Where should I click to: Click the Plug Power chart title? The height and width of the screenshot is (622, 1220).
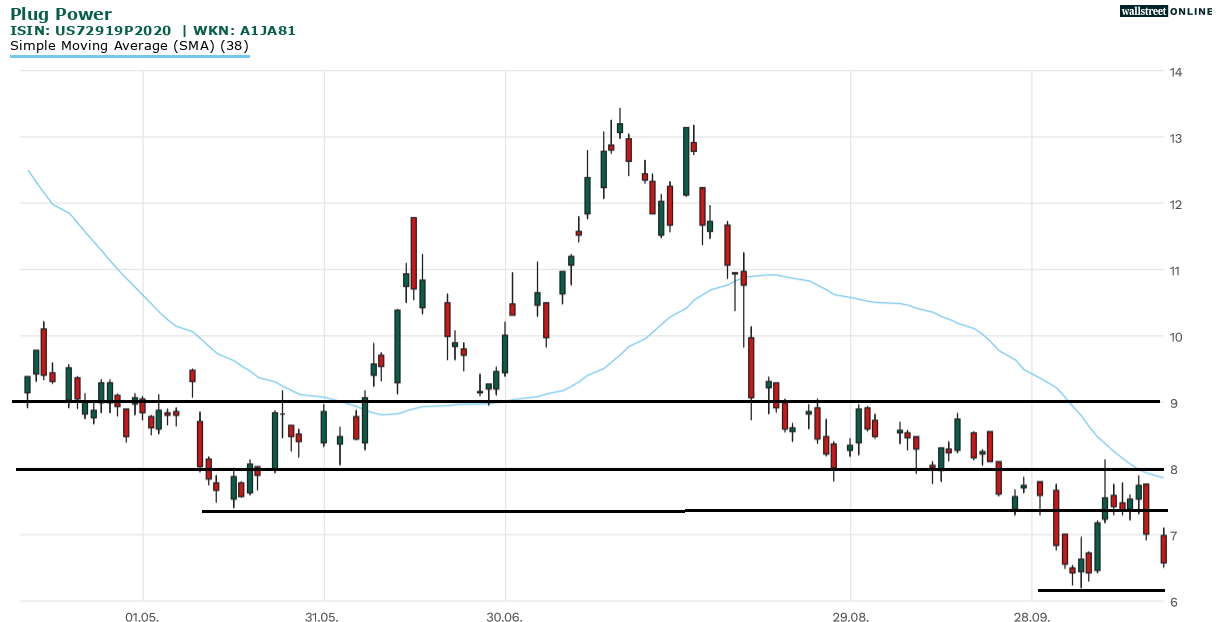(61, 15)
